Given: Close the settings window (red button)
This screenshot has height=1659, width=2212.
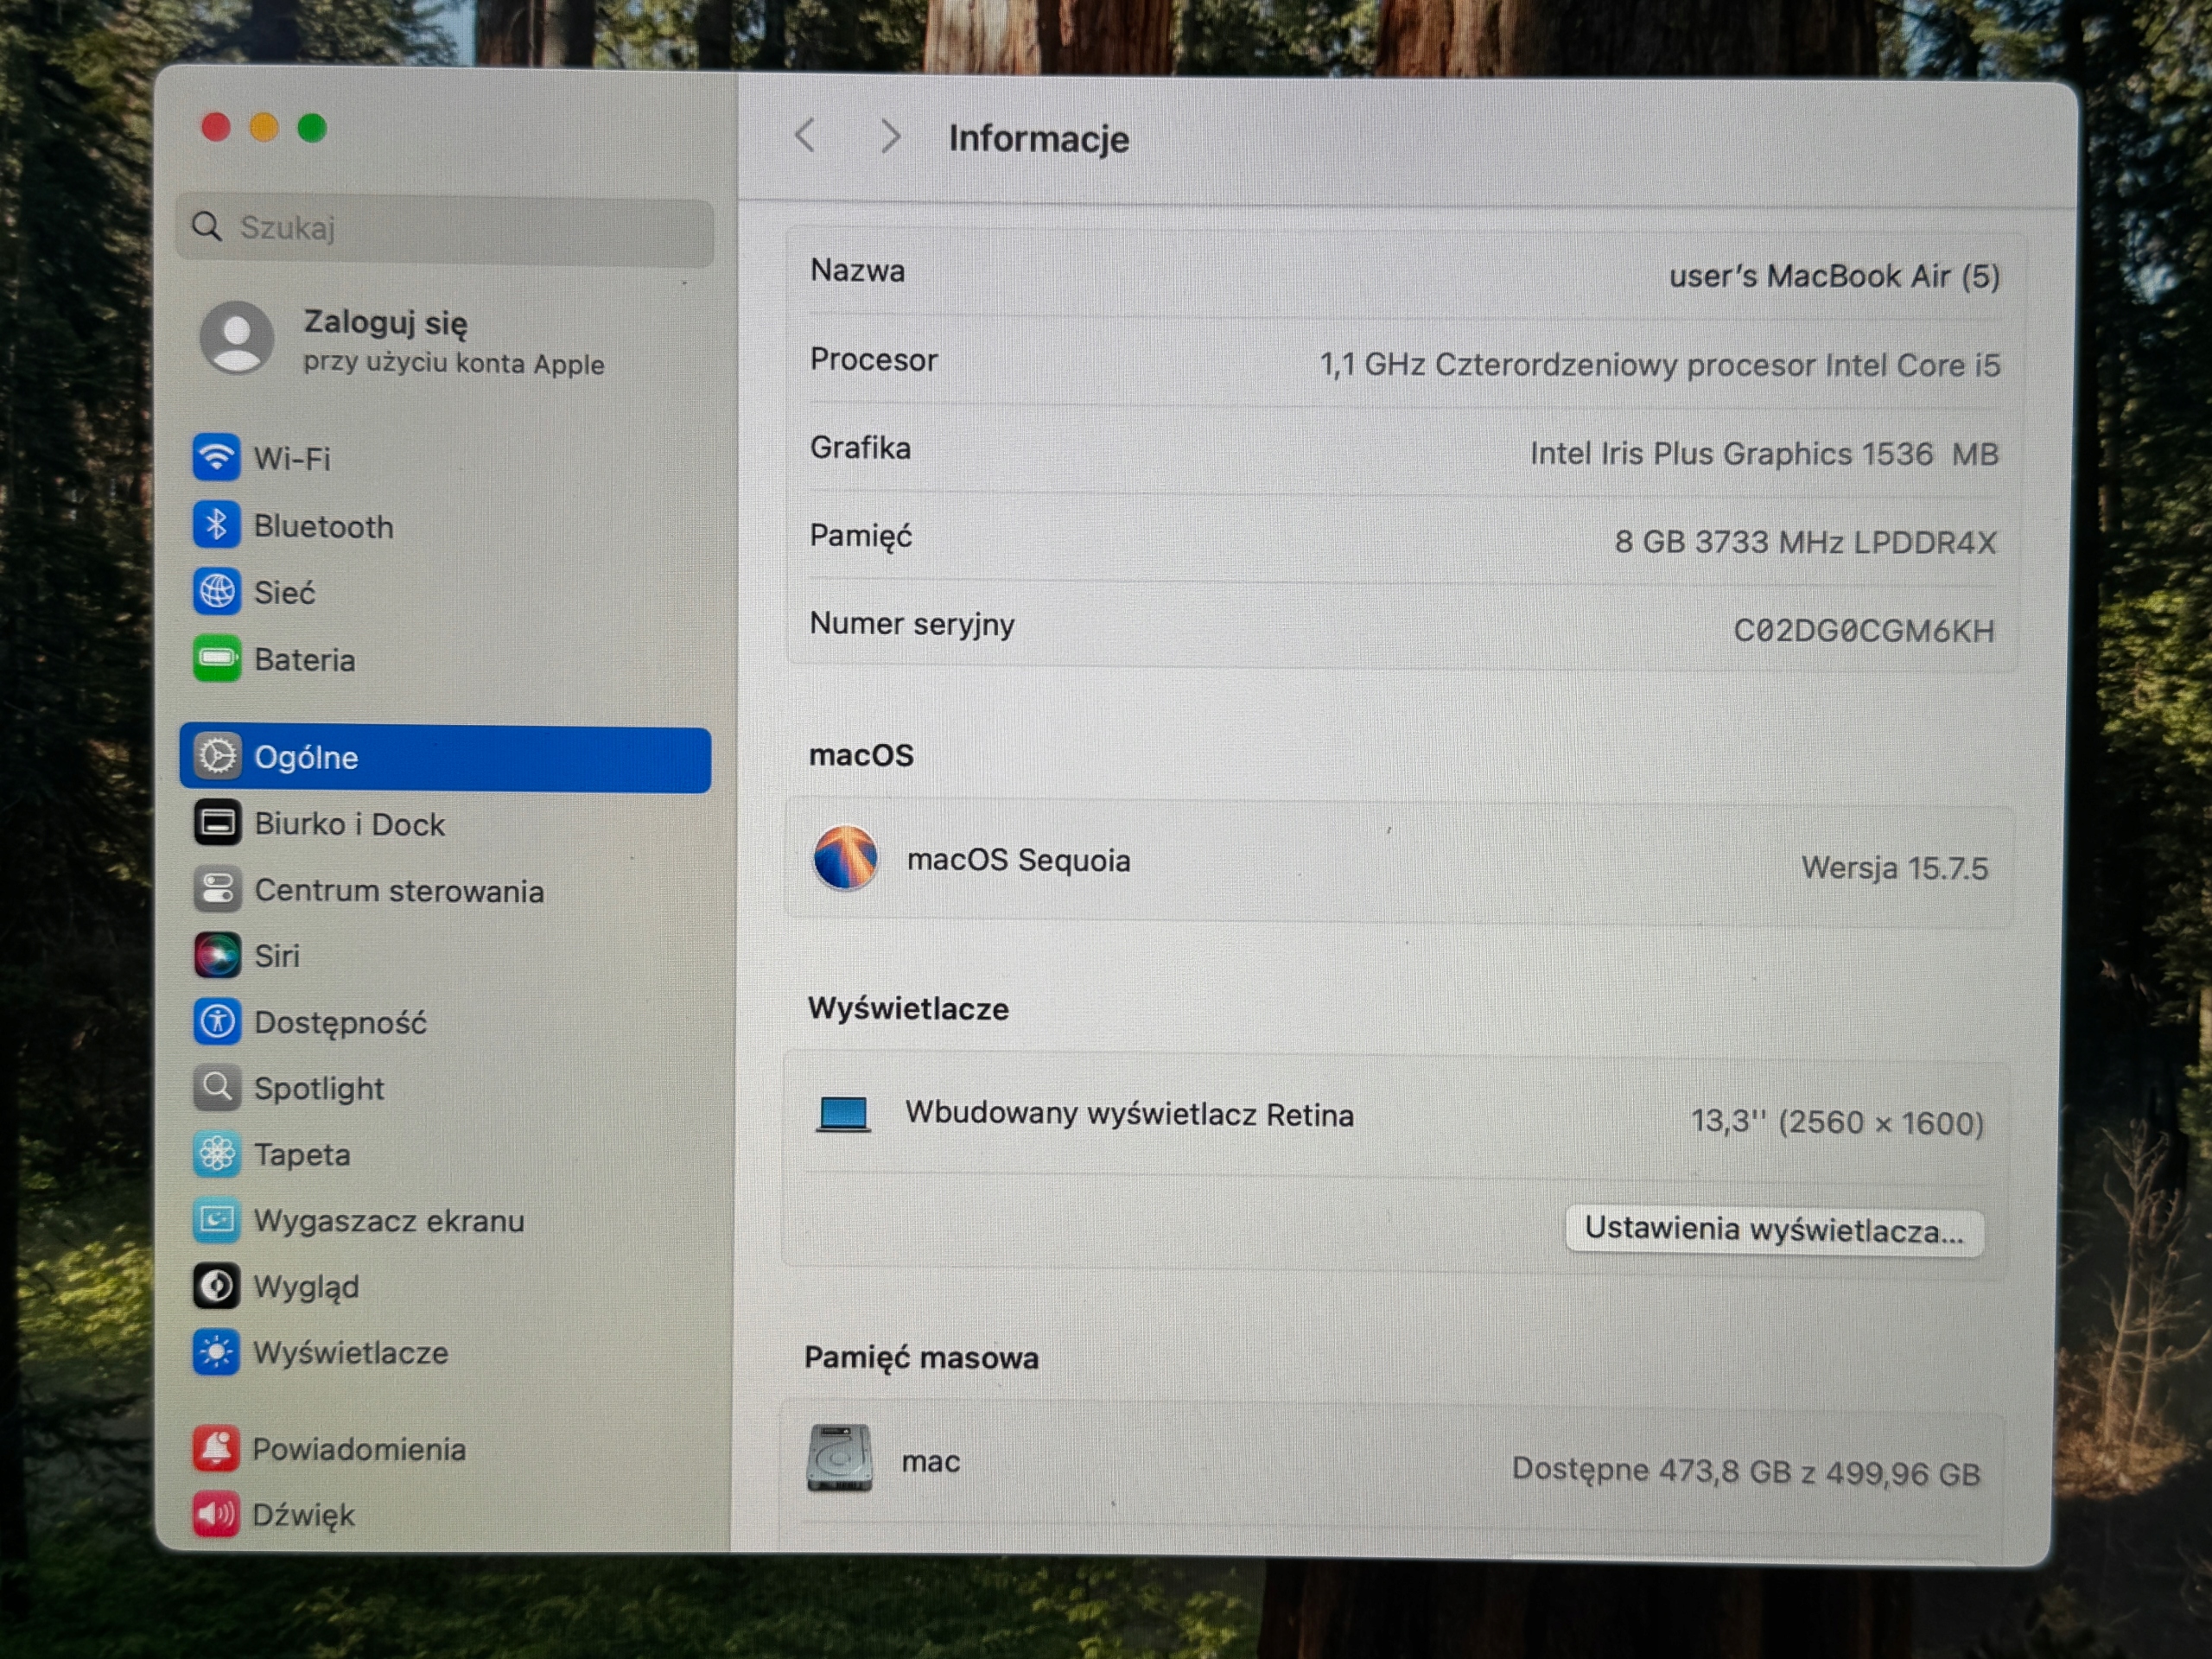Looking at the screenshot, I should 216,127.
